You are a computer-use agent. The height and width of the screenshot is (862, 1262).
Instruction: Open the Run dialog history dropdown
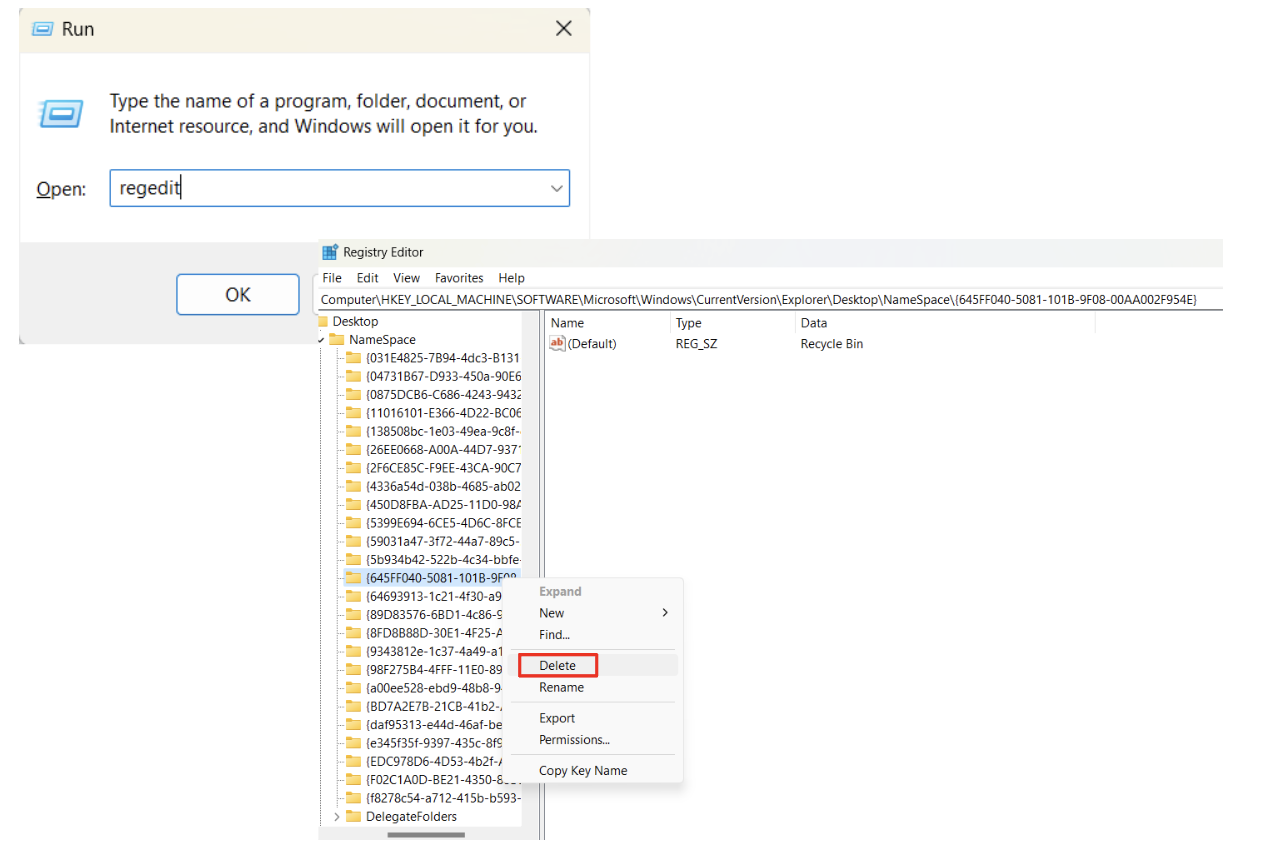tap(556, 188)
